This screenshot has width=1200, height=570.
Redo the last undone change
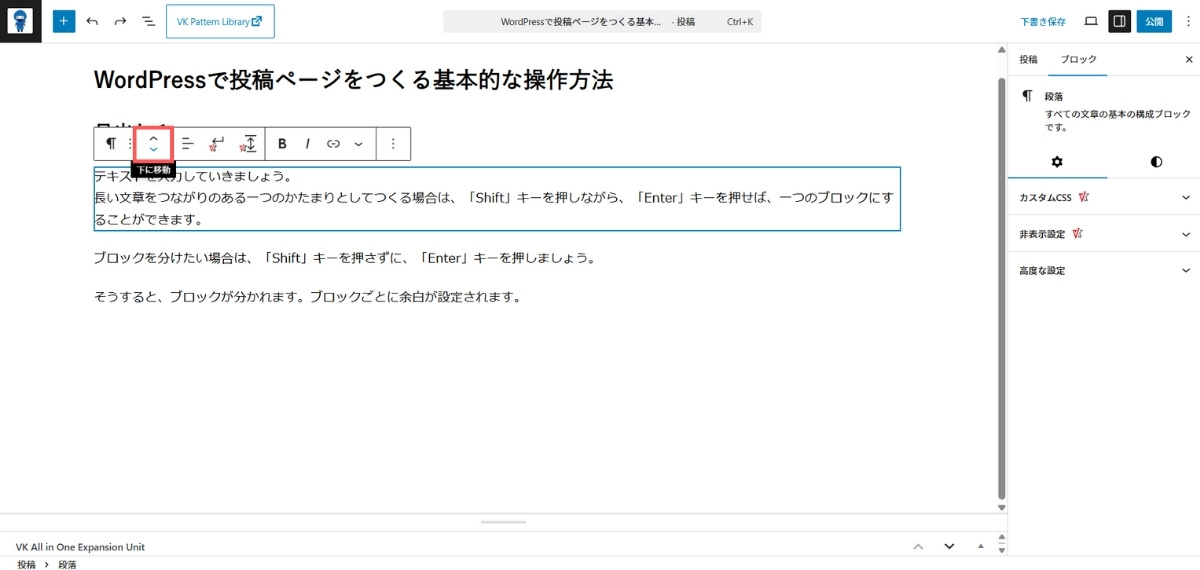(x=120, y=21)
